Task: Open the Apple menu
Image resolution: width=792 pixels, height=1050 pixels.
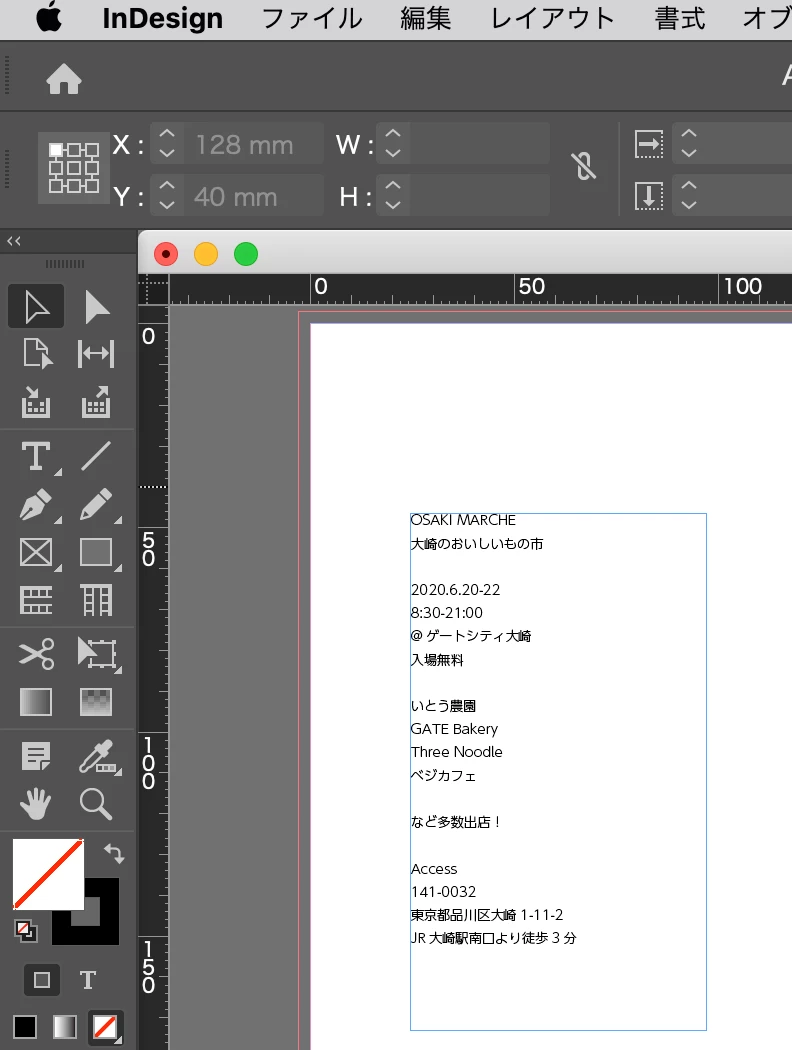Action: pyautogui.click(x=49, y=19)
